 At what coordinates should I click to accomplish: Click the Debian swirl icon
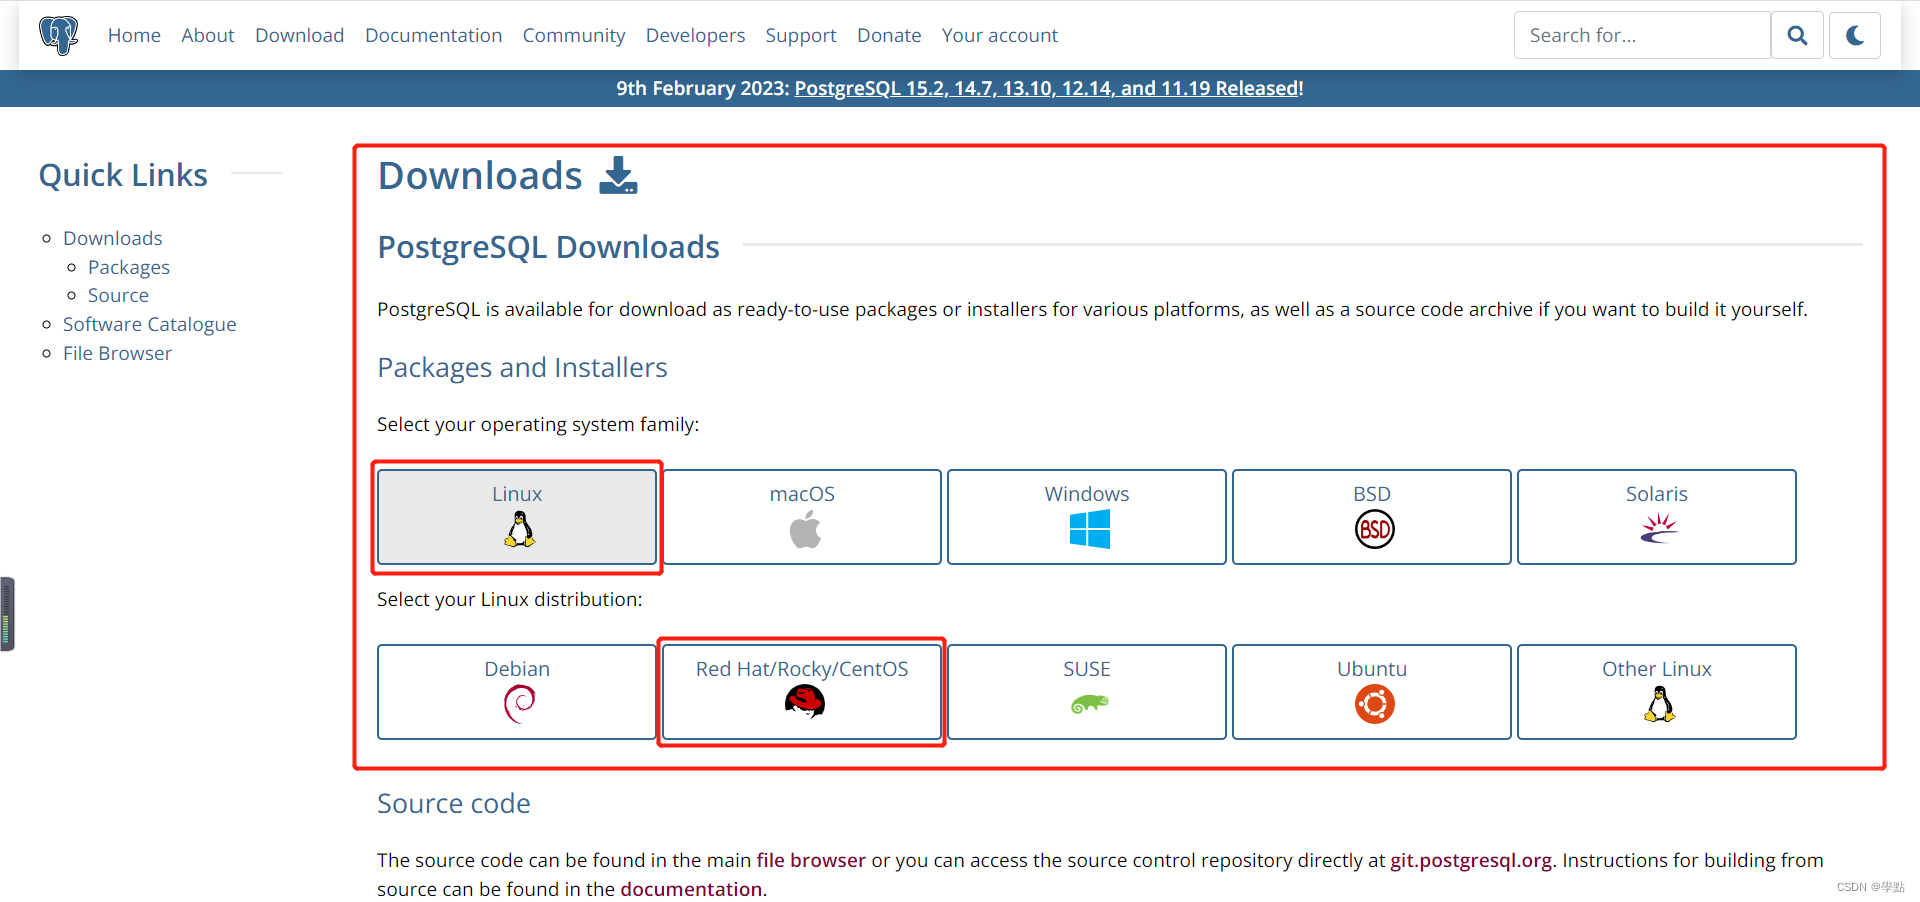pyautogui.click(x=519, y=704)
